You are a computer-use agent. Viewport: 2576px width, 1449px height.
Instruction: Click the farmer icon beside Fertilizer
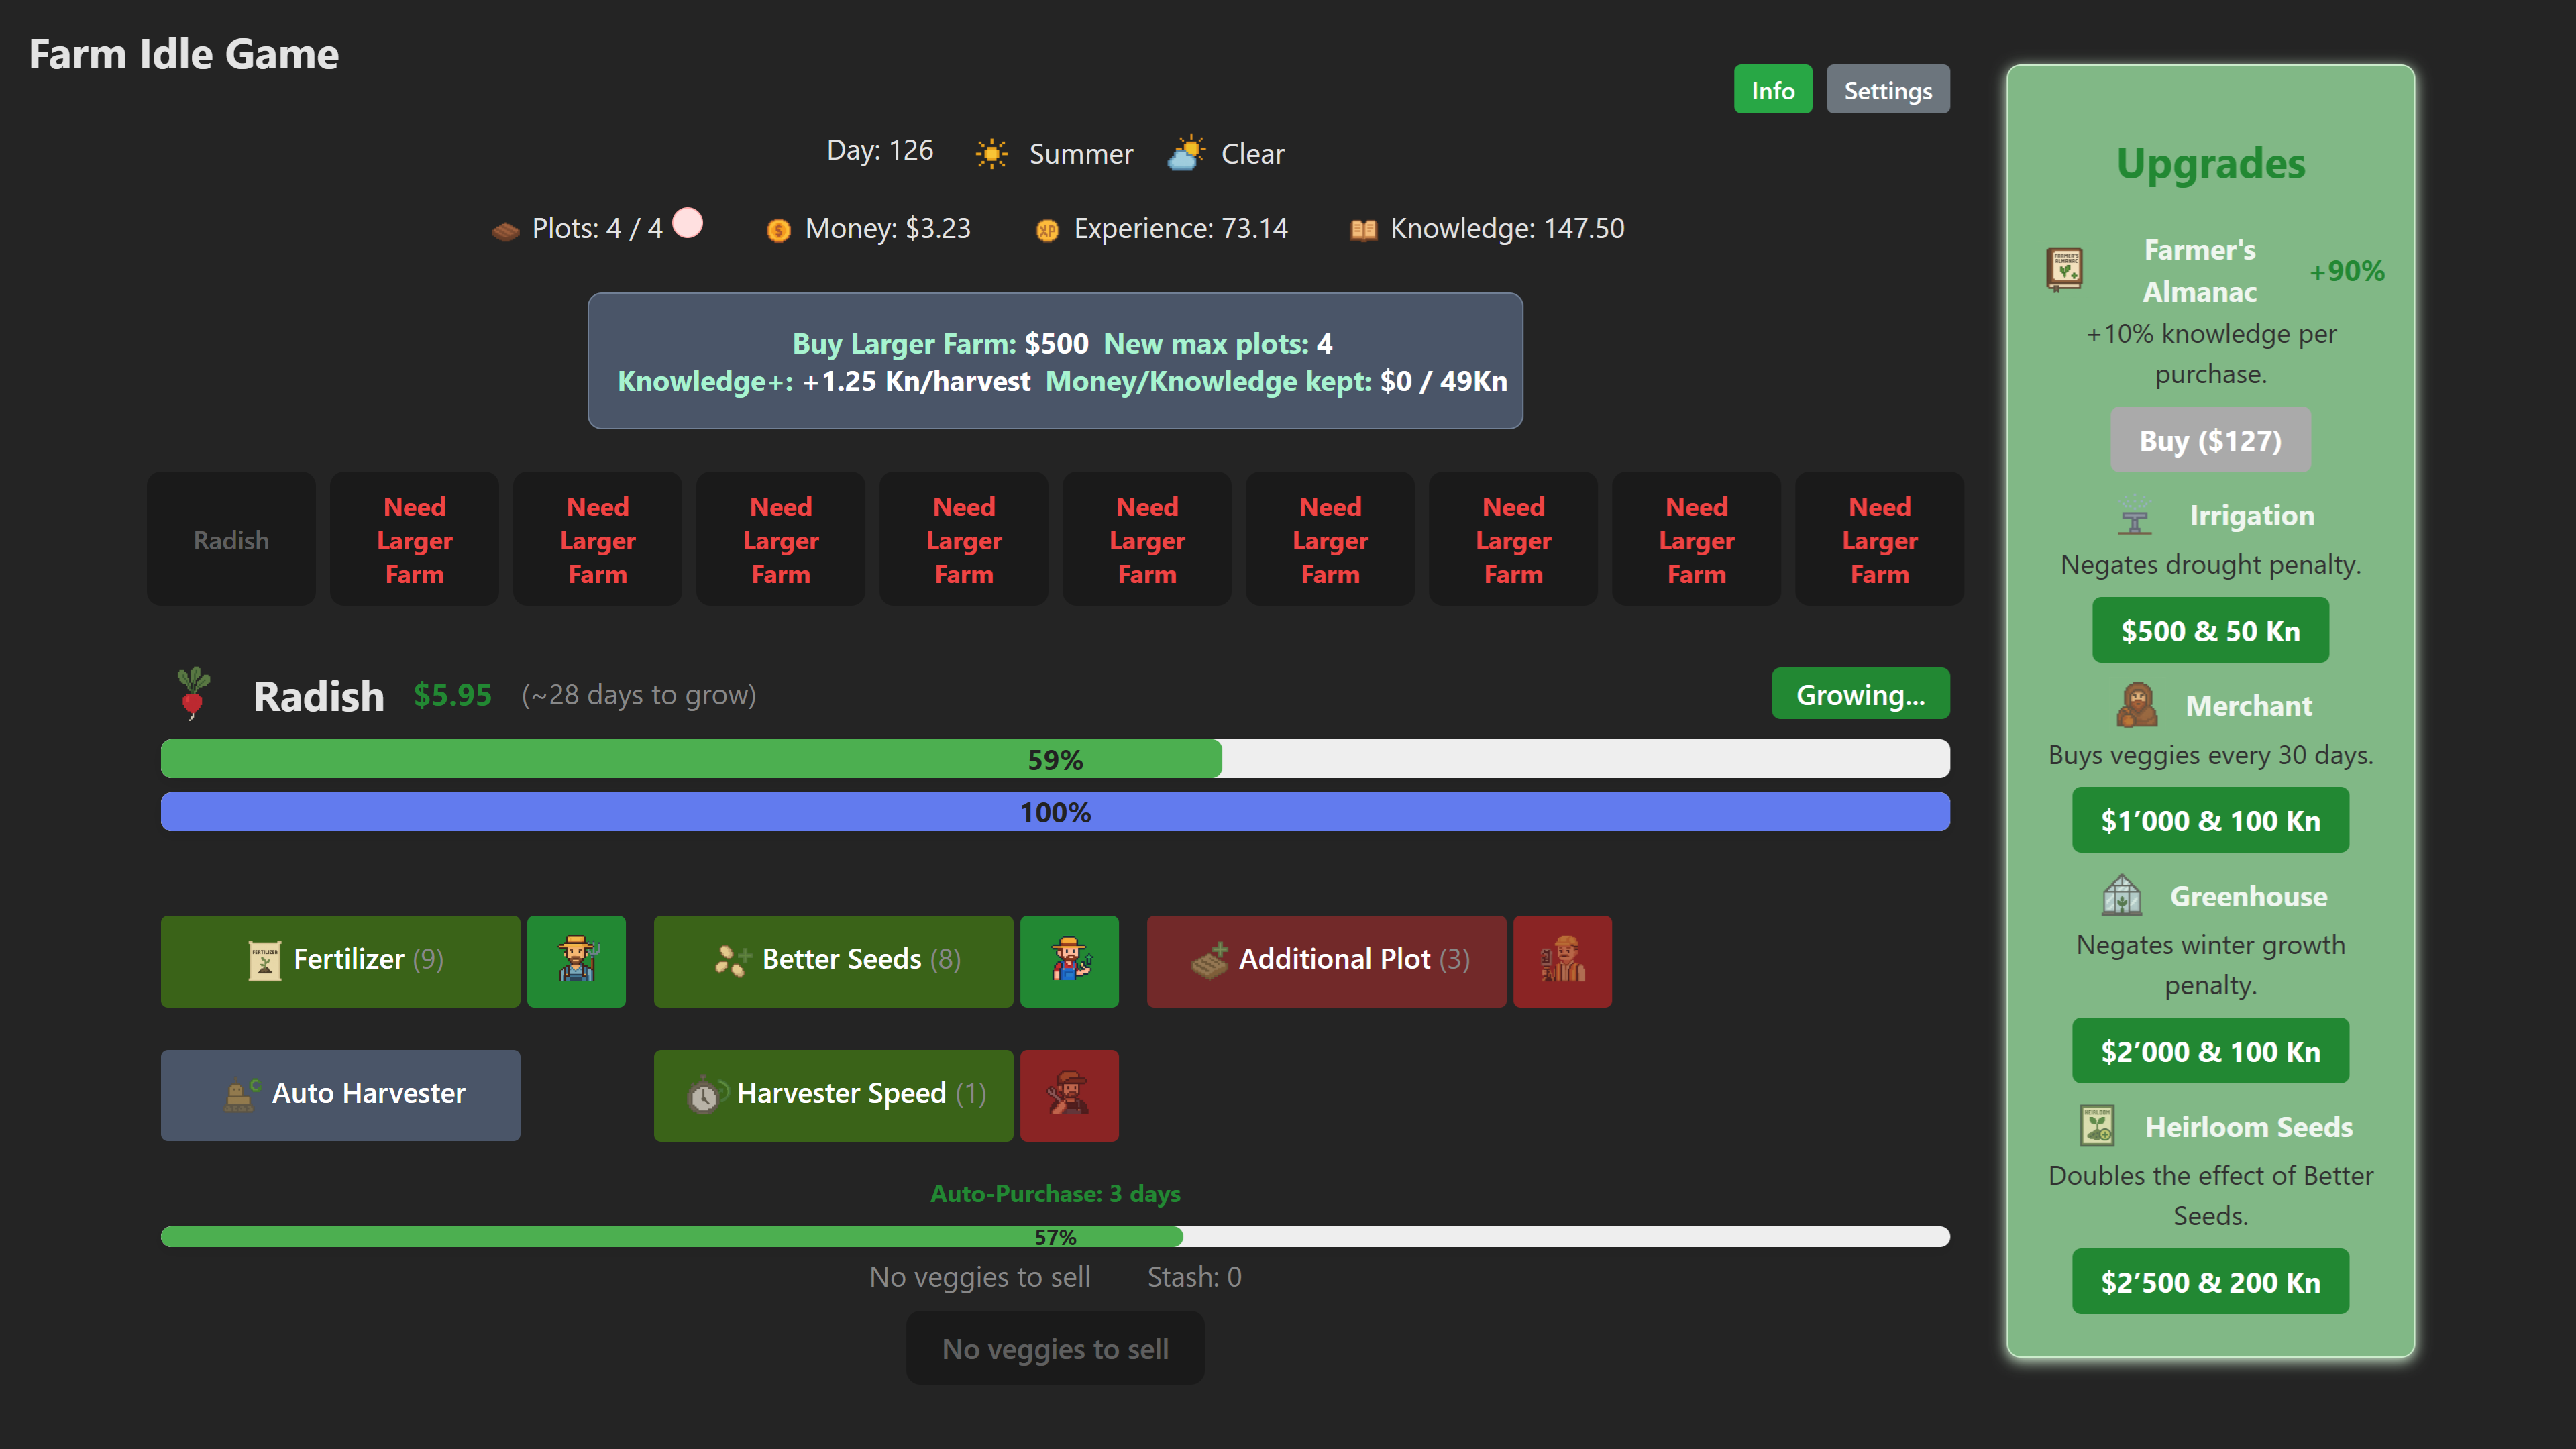[577, 960]
